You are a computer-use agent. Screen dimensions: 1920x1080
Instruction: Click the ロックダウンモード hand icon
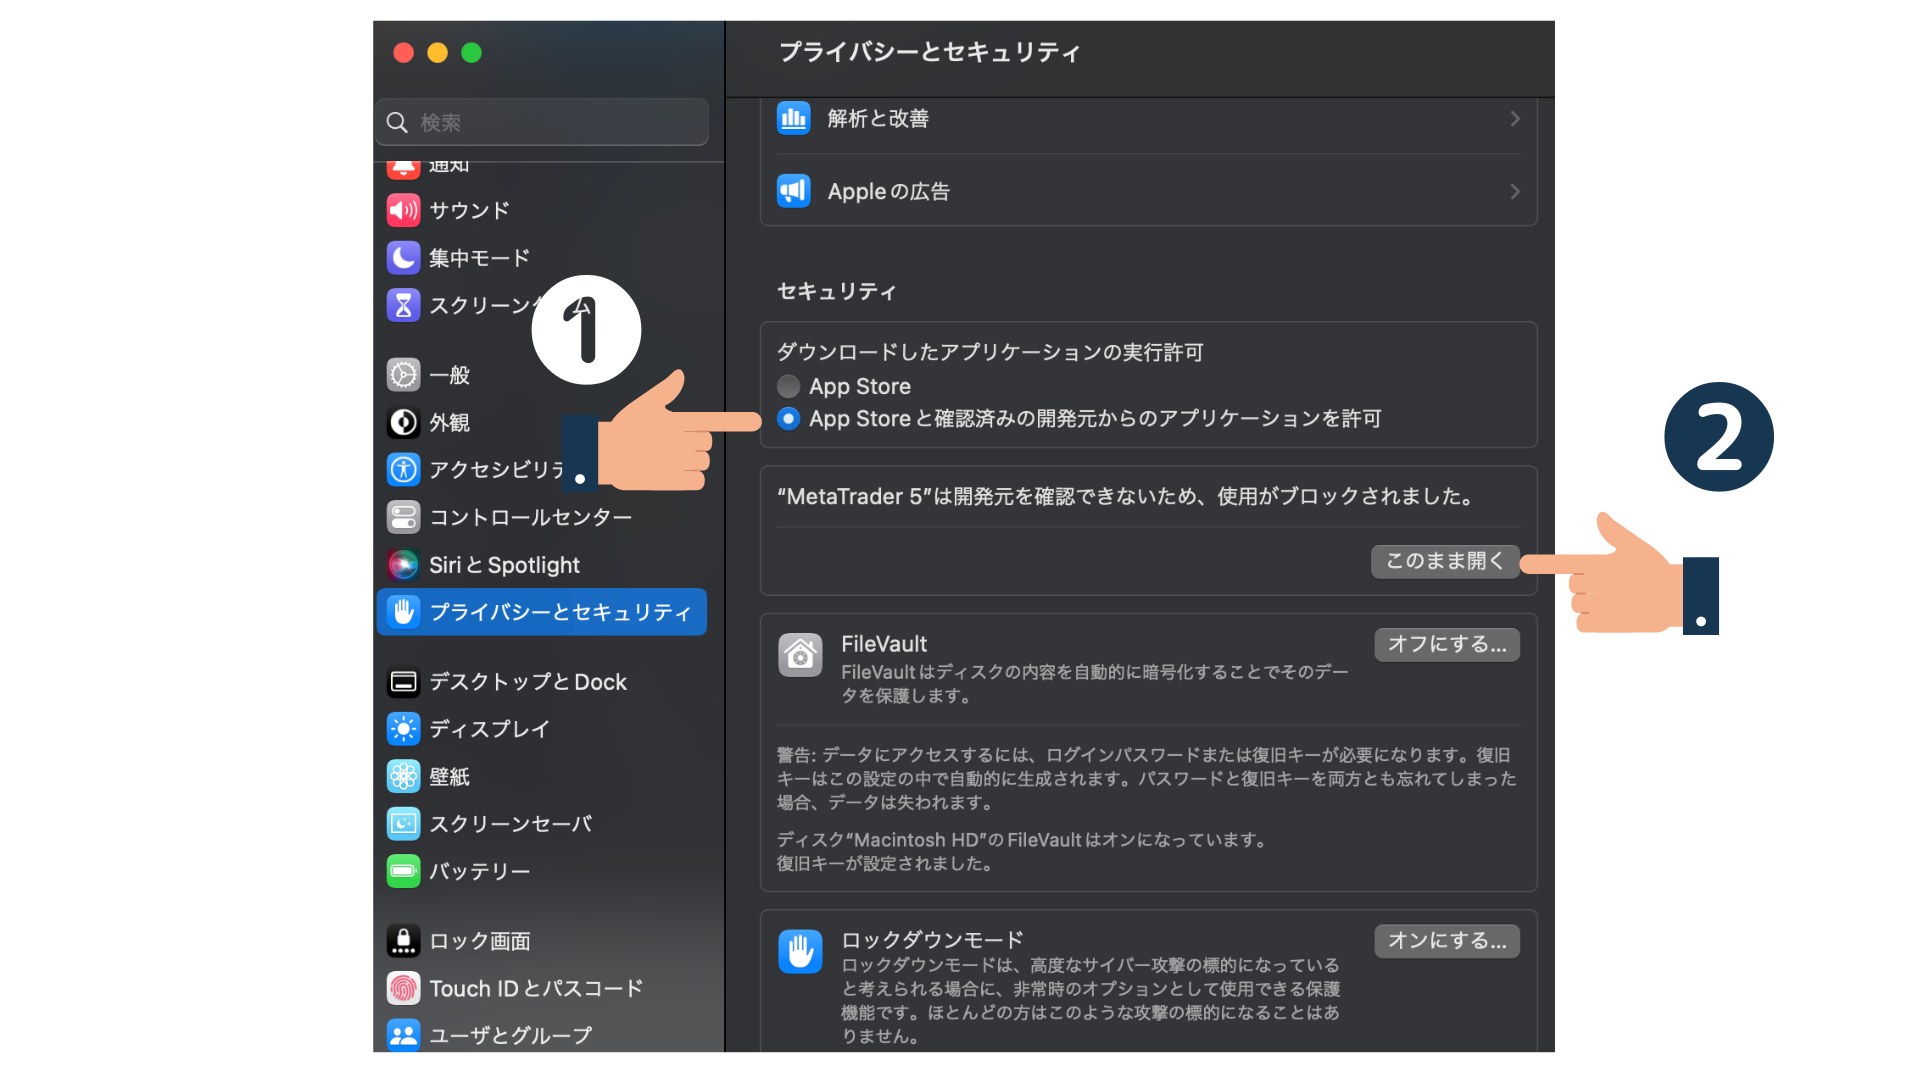tap(800, 951)
